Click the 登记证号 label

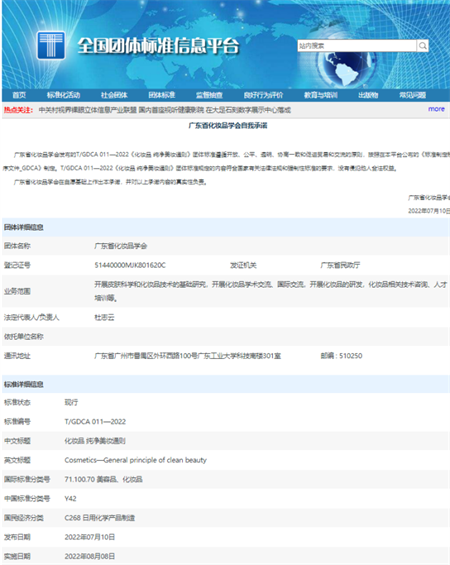(17, 265)
